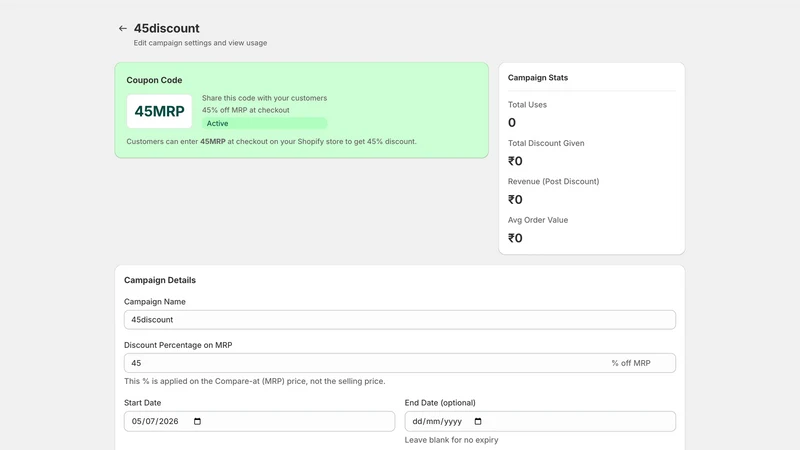Click the ₹0 value under Total Discount Given
The image size is (800, 450).
[515, 161]
